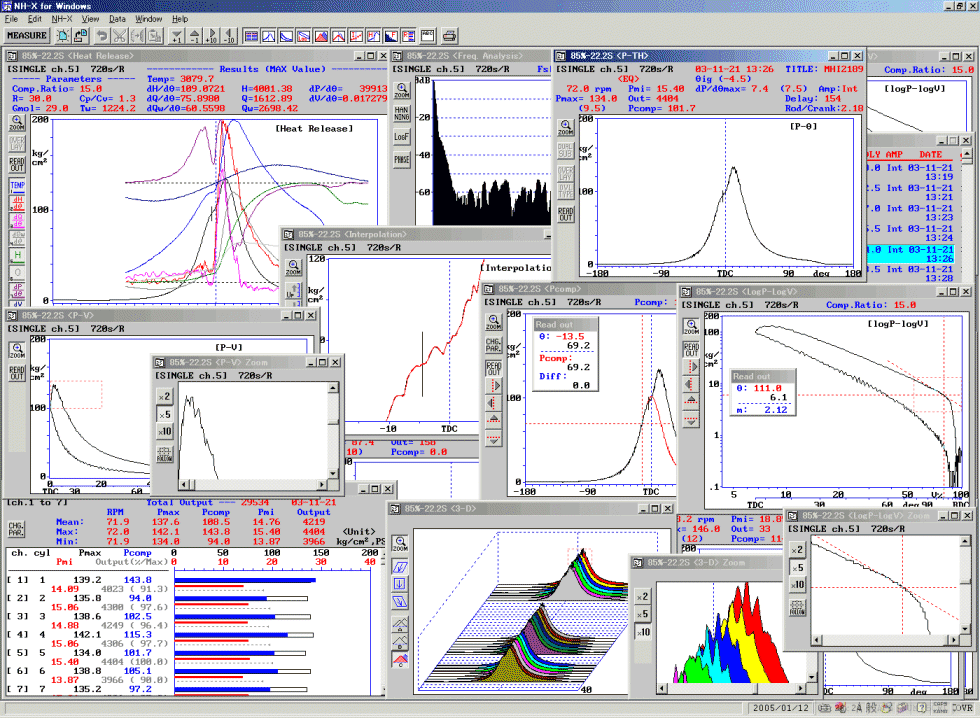Click the ABC icon in the toolbar

[x=428, y=36]
